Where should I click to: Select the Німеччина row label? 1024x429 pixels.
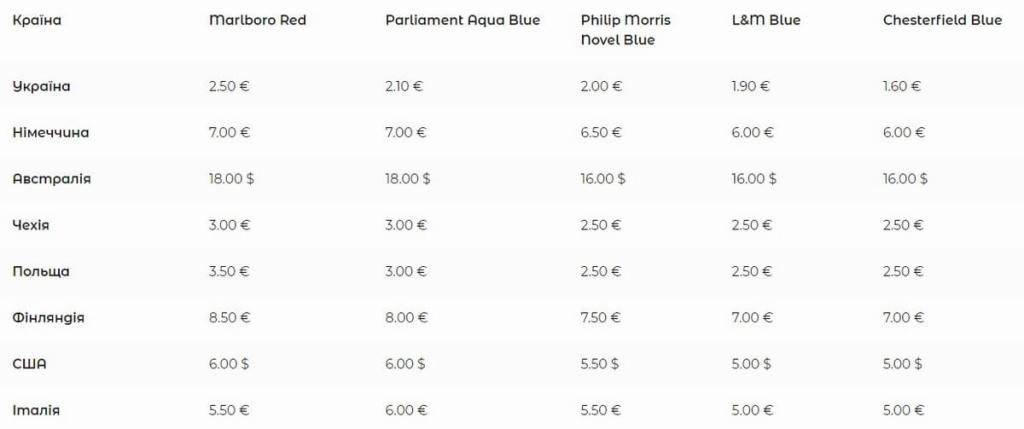coord(51,133)
